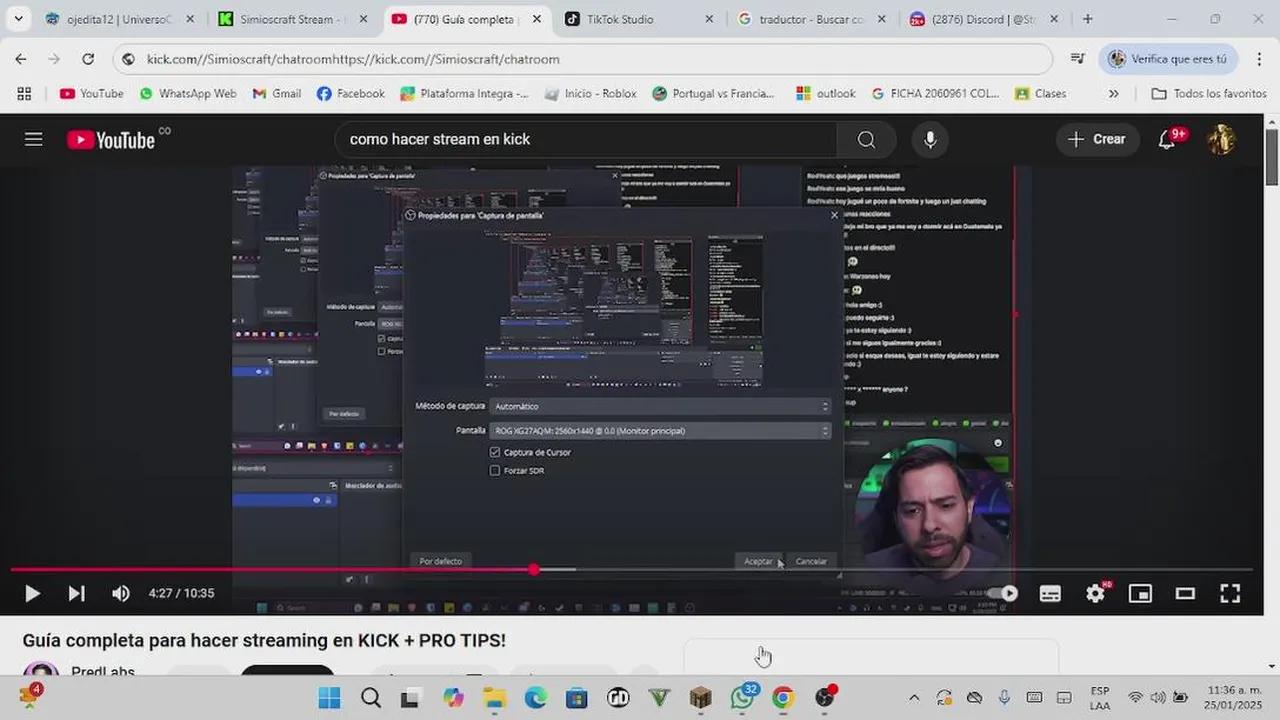The image size is (1280, 720).
Task: Turn on video subtitles
Action: [x=1050, y=593]
